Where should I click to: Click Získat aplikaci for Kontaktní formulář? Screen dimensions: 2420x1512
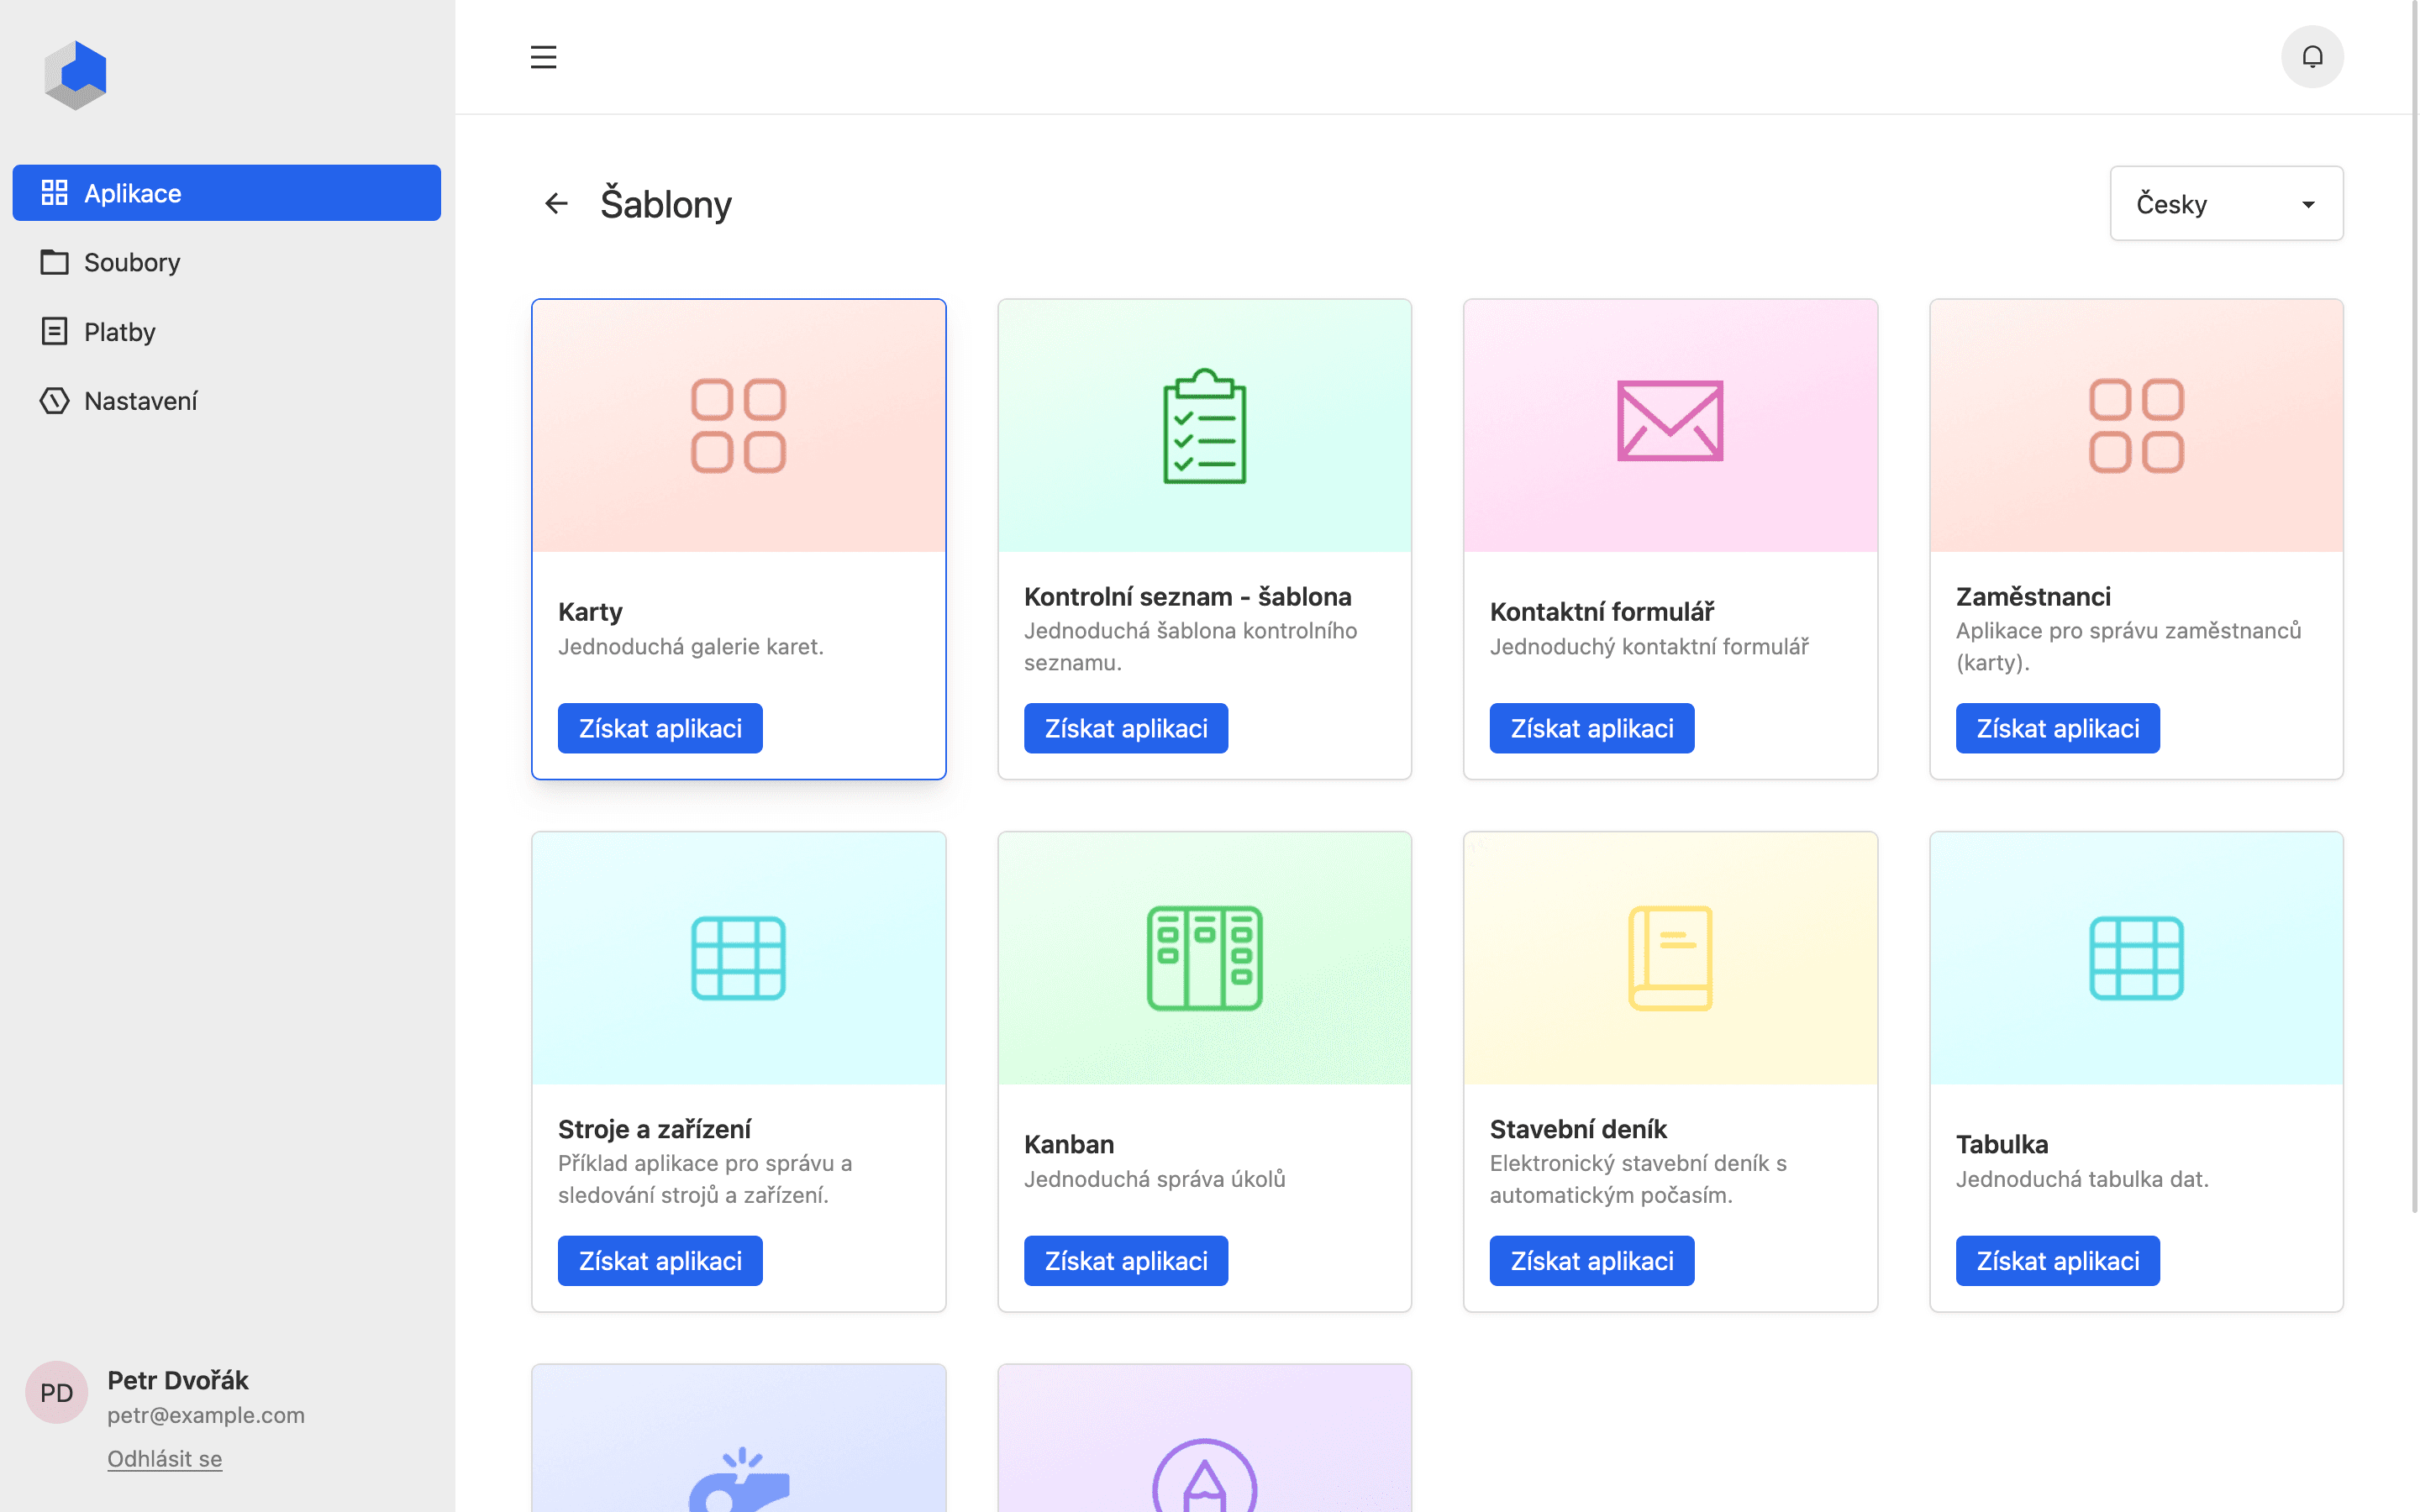pyautogui.click(x=1591, y=728)
